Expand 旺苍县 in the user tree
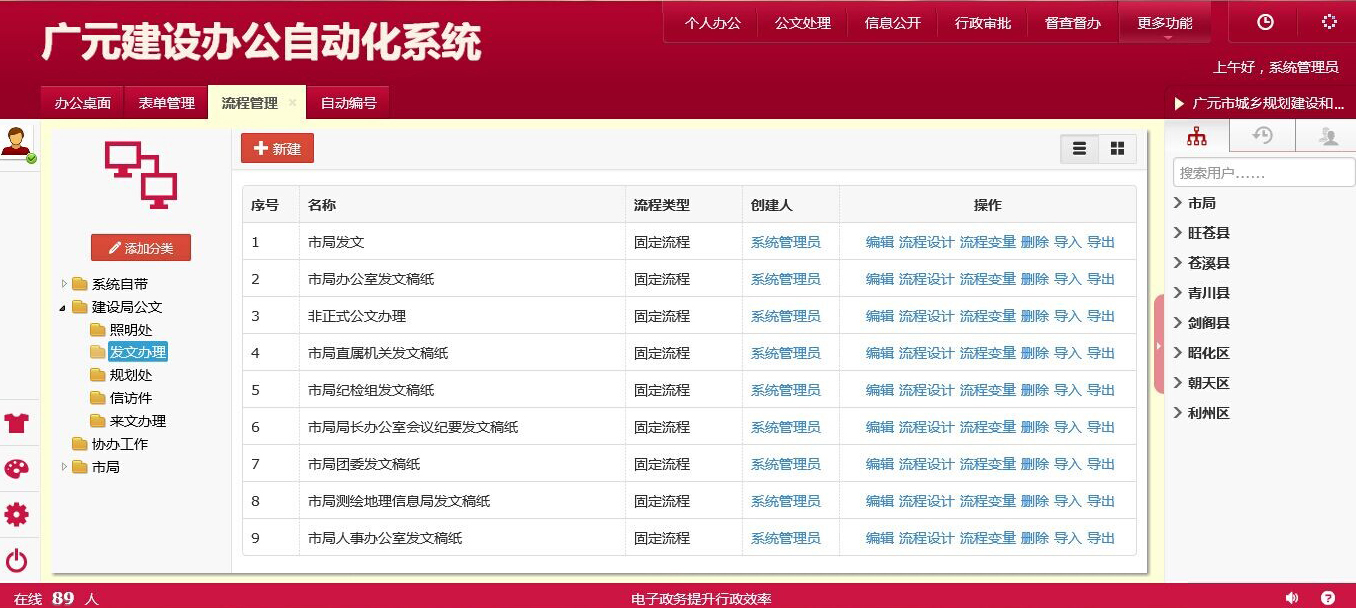The image size is (1356, 608). tap(1178, 233)
